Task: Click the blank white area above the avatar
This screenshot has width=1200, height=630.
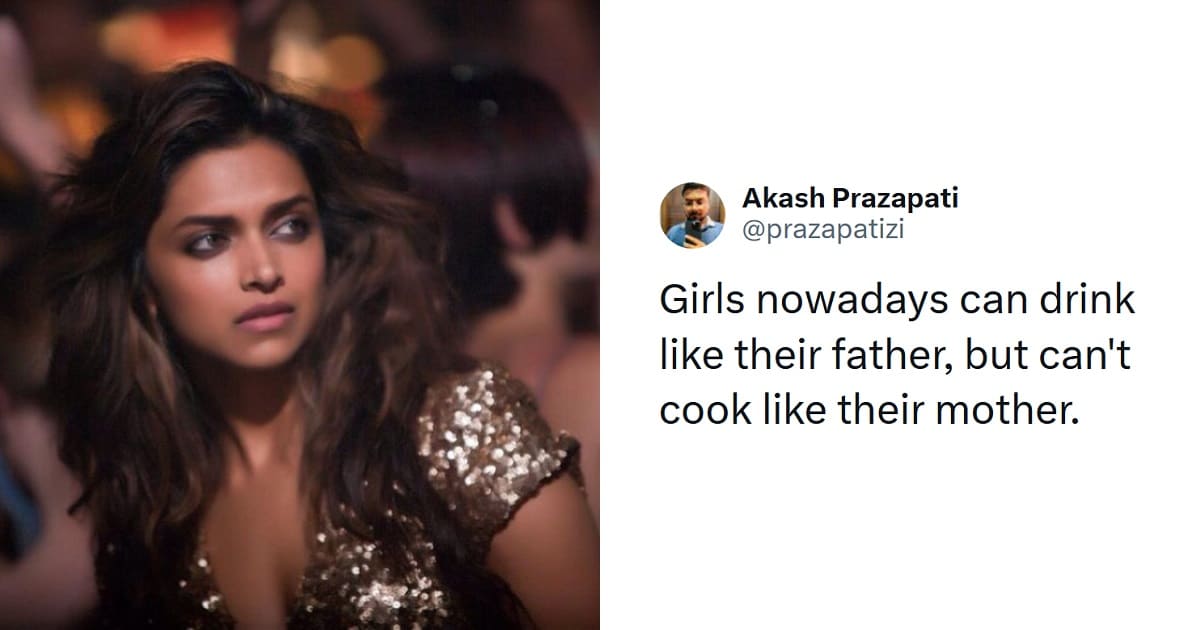Action: click(900, 90)
